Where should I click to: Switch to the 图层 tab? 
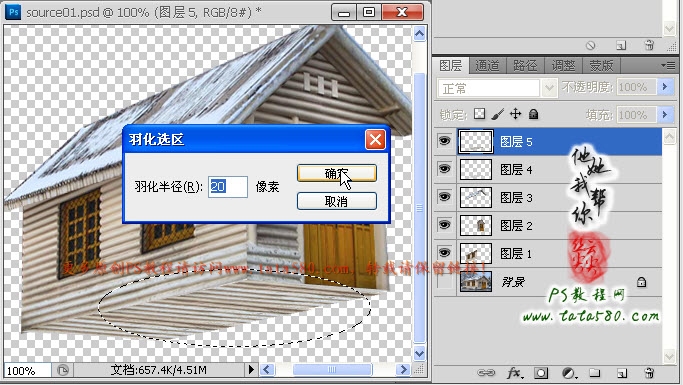pos(451,65)
